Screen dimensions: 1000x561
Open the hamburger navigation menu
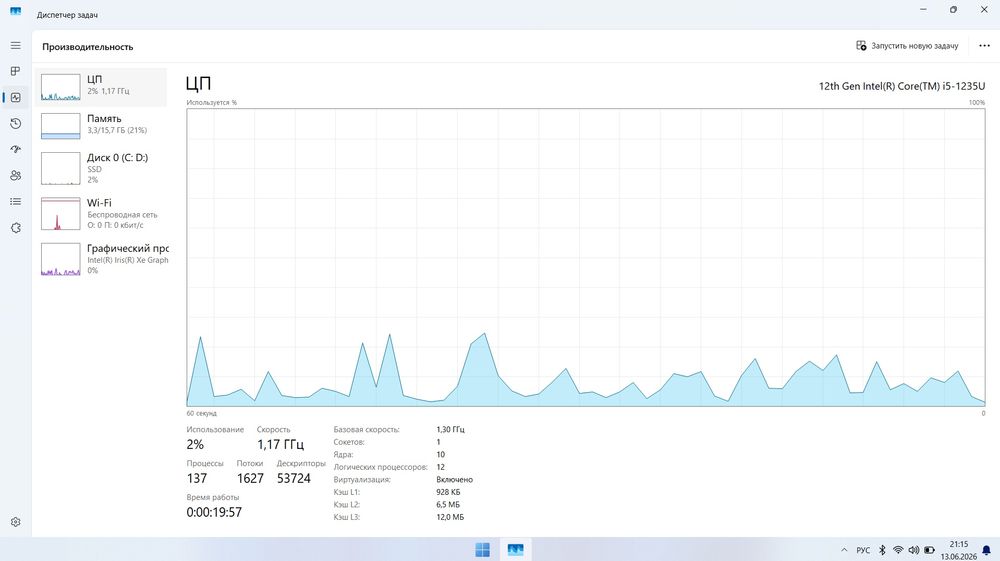pyautogui.click(x=15, y=46)
